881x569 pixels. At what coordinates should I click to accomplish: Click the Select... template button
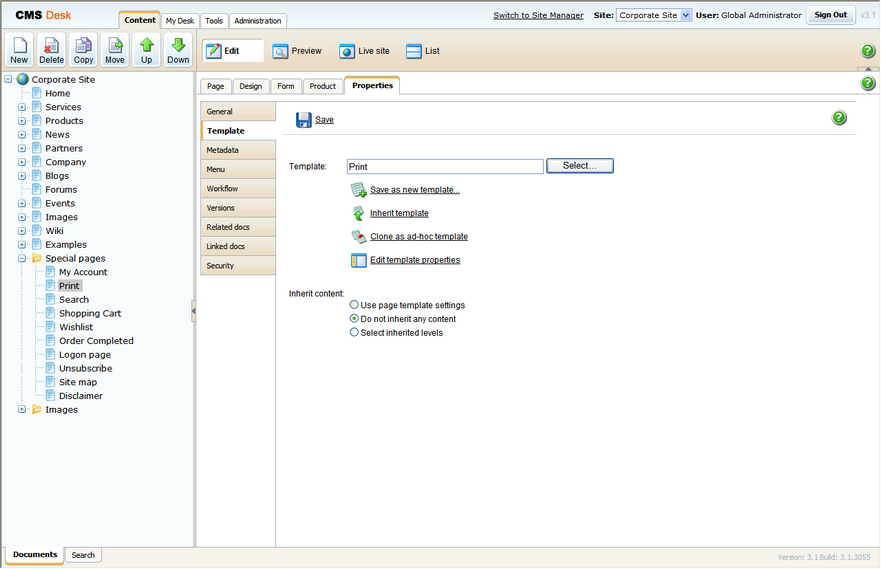coord(580,166)
